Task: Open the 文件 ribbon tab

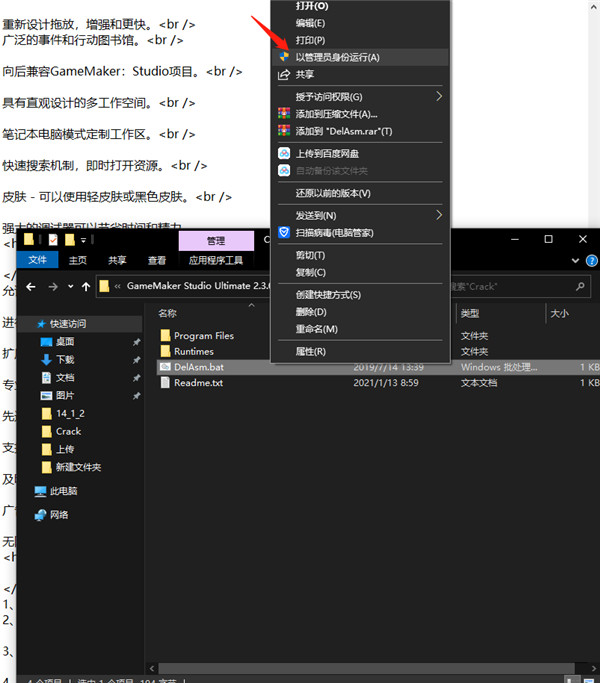Action: tap(37, 260)
